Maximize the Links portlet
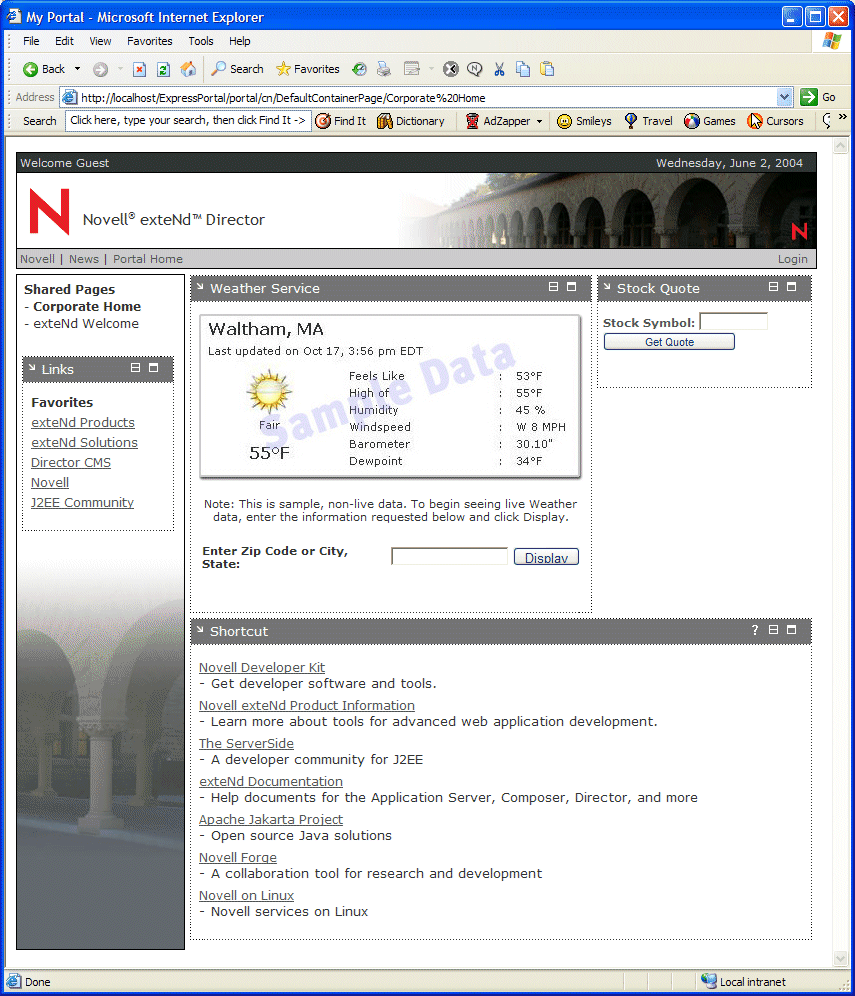Screen dimensions: 855x996 tap(154, 368)
